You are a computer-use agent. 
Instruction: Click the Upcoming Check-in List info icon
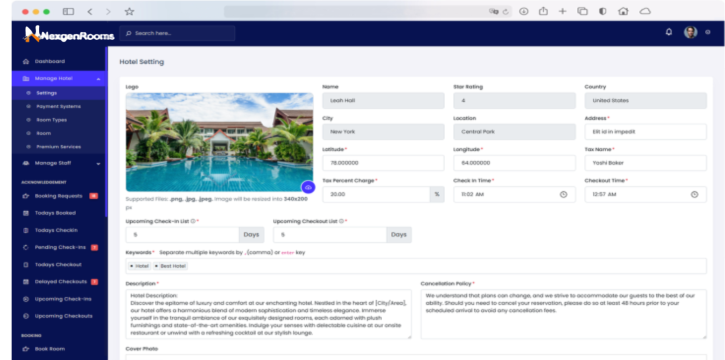click(x=193, y=221)
